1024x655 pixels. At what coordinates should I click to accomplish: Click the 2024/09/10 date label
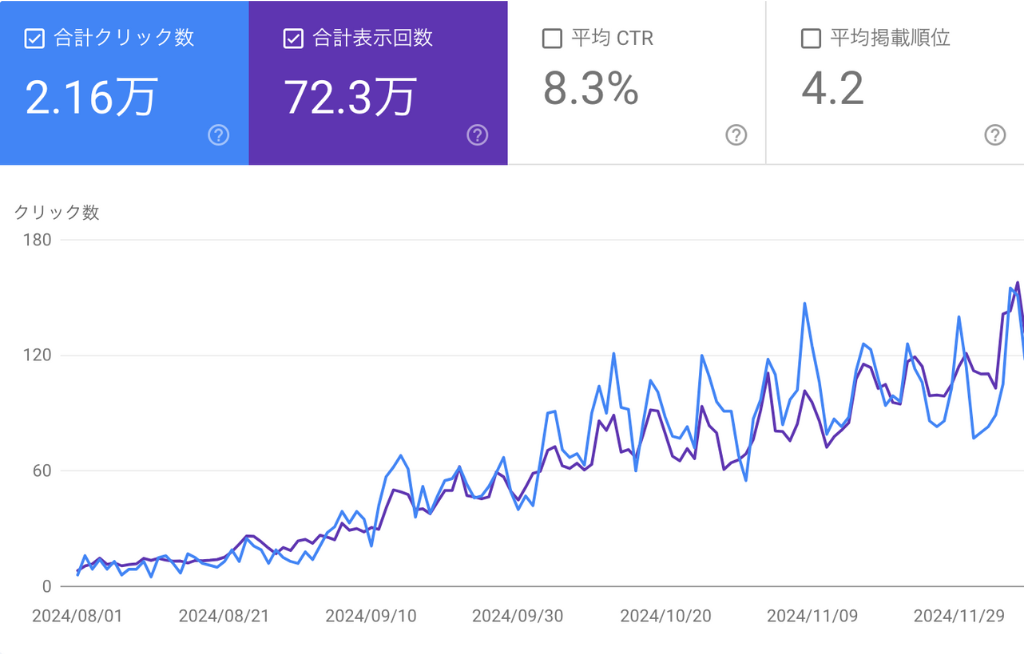click(371, 616)
